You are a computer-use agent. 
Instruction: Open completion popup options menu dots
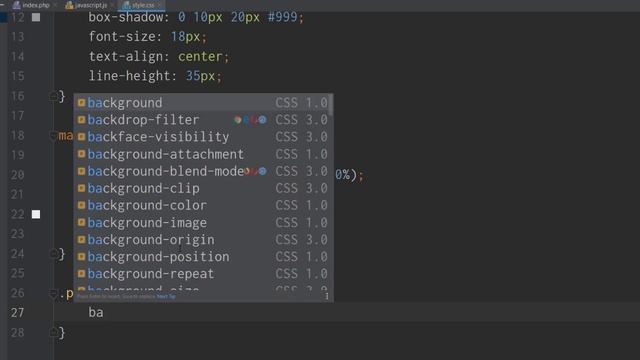pyautogui.click(x=327, y=296)
